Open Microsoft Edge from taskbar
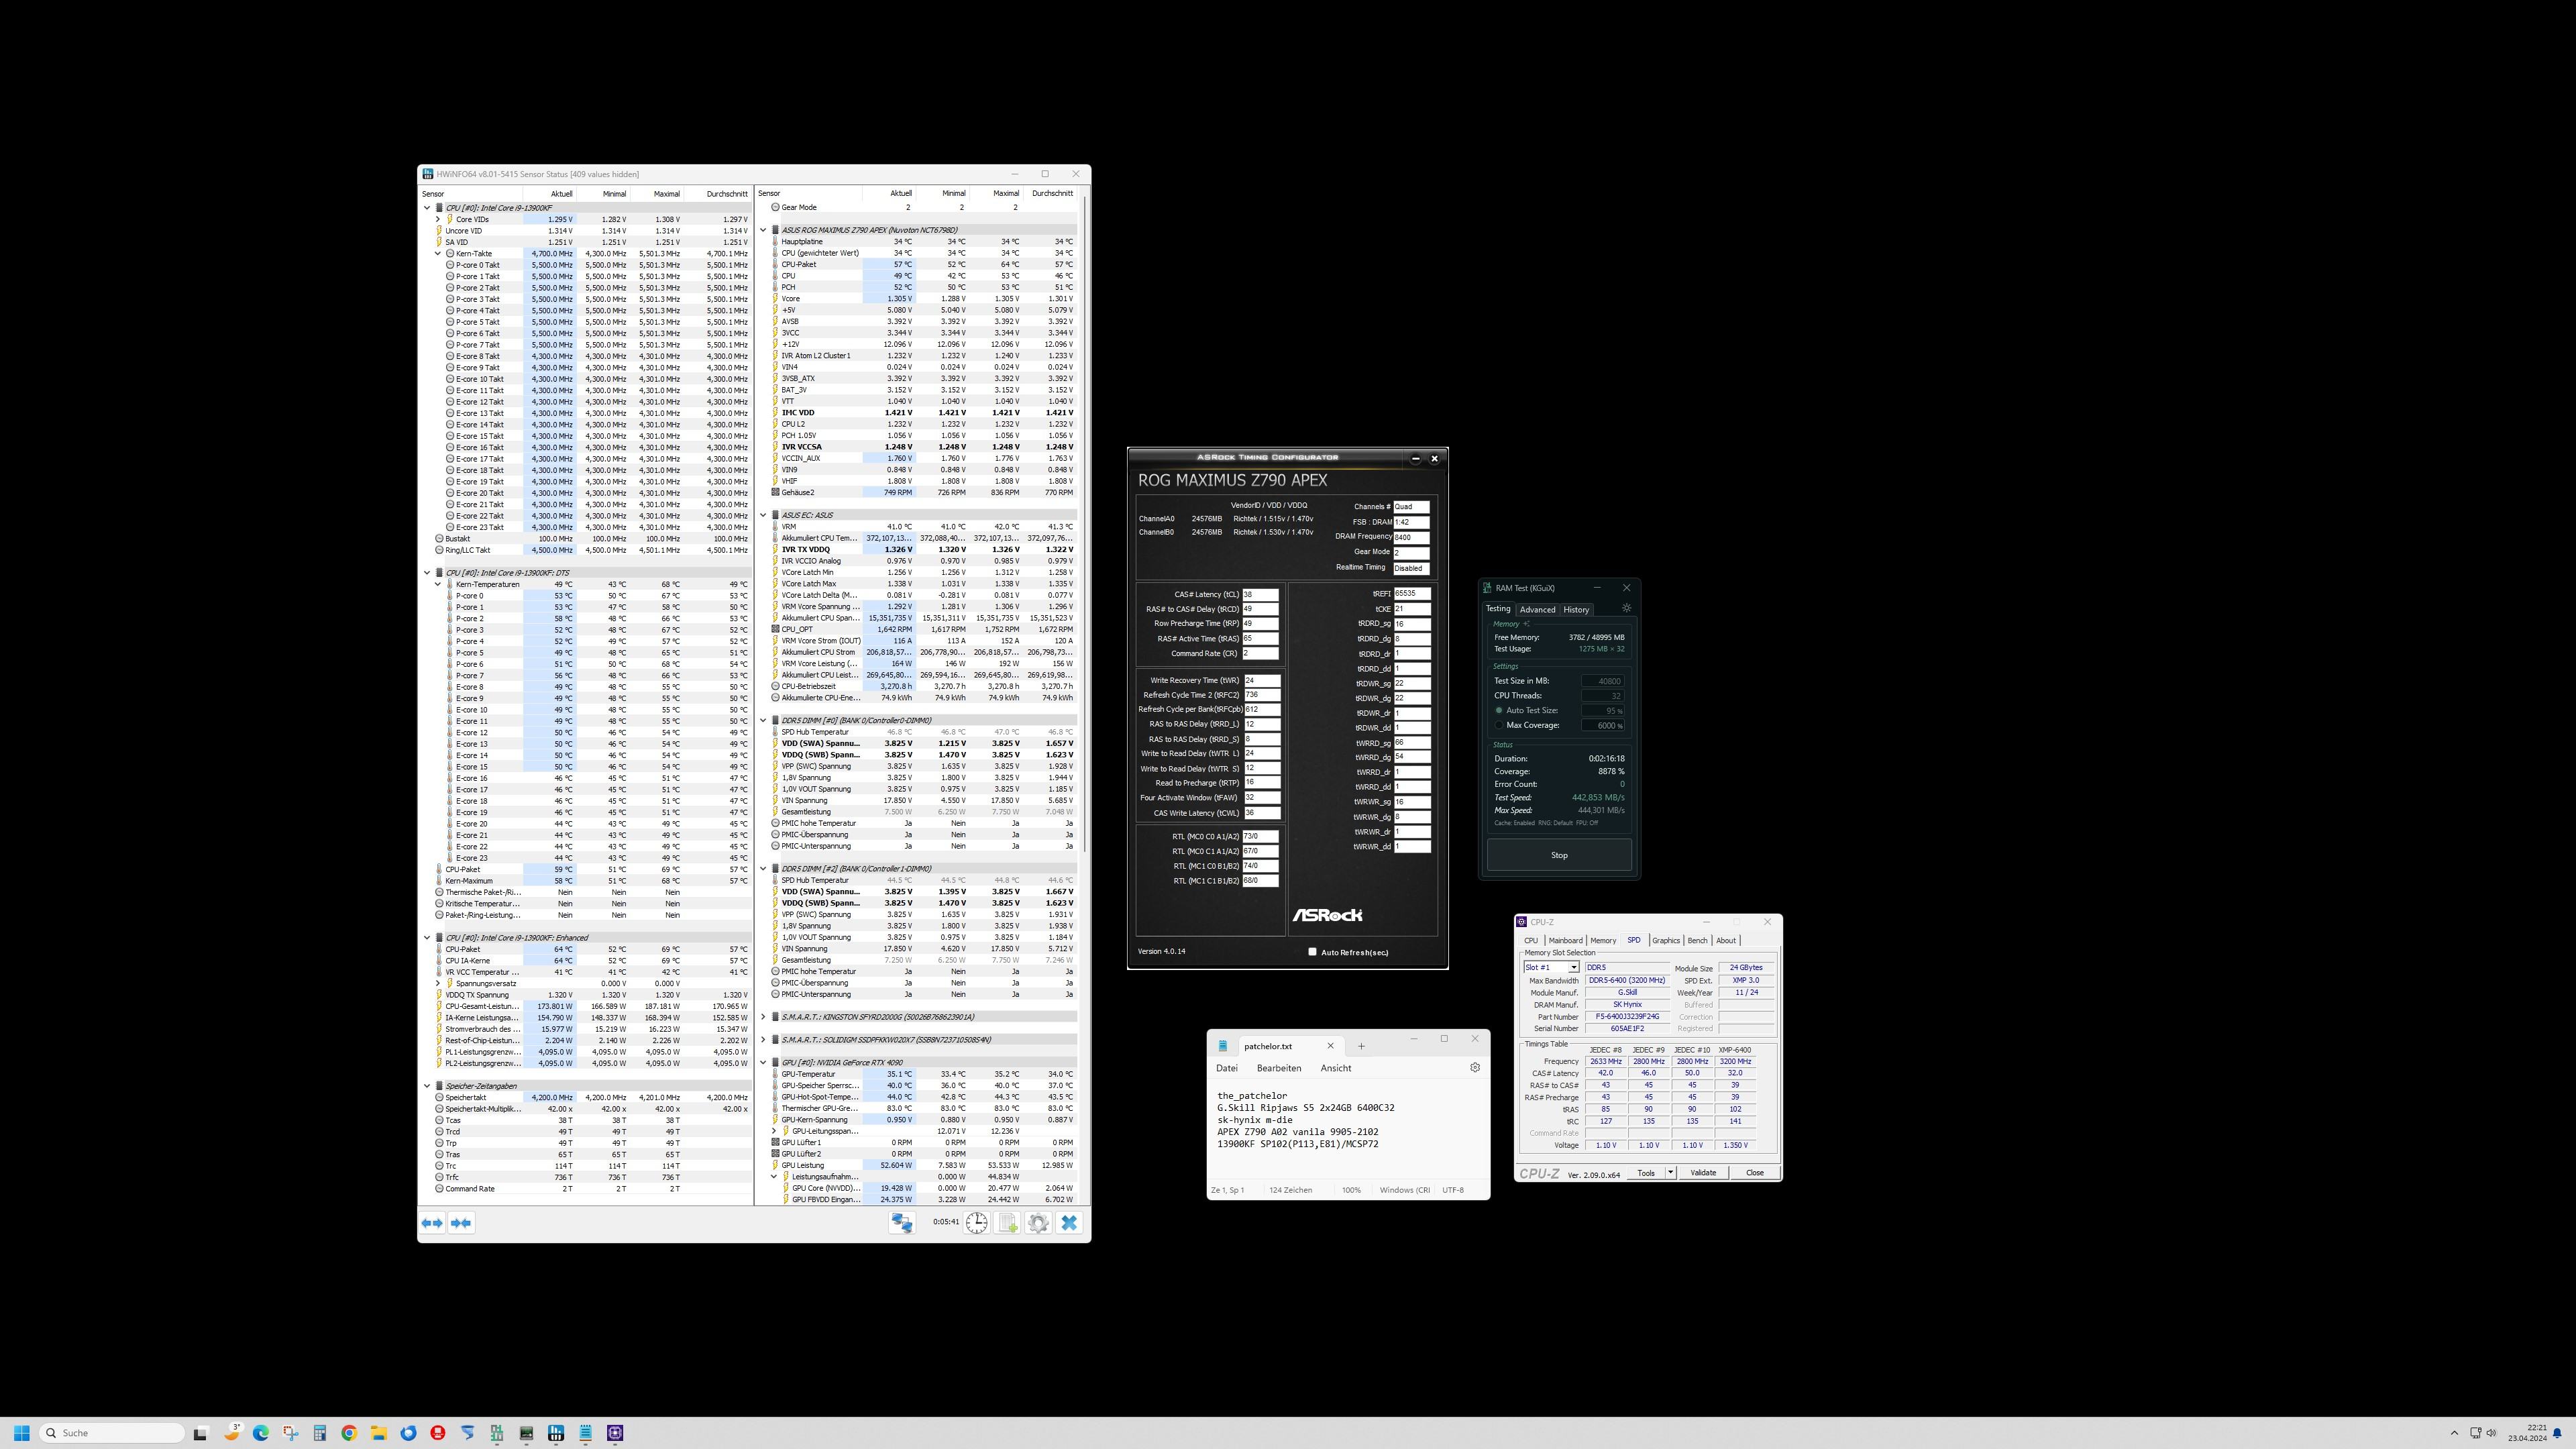 pyautogui.click(x=261, y=1433)
